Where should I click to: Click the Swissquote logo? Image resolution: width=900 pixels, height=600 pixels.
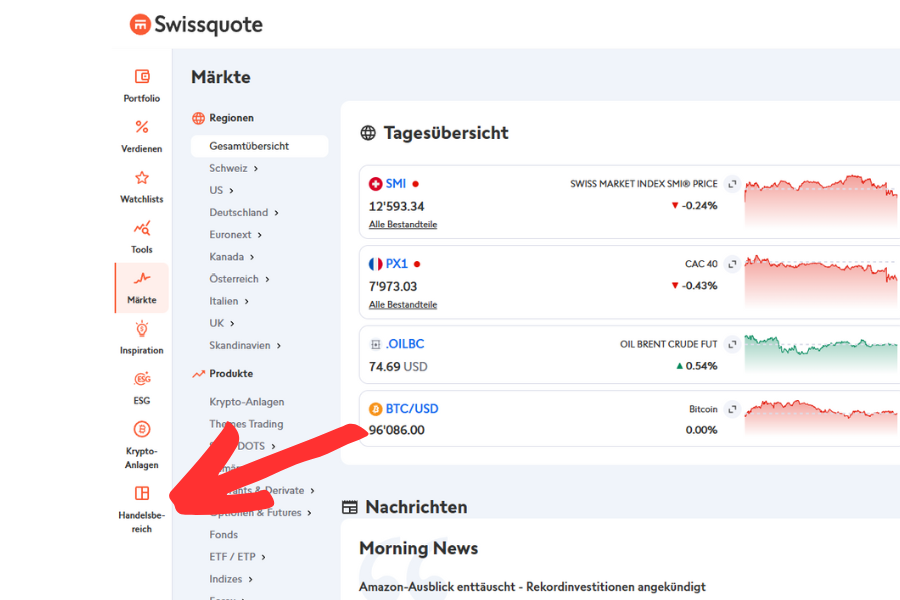click(196, 24)
